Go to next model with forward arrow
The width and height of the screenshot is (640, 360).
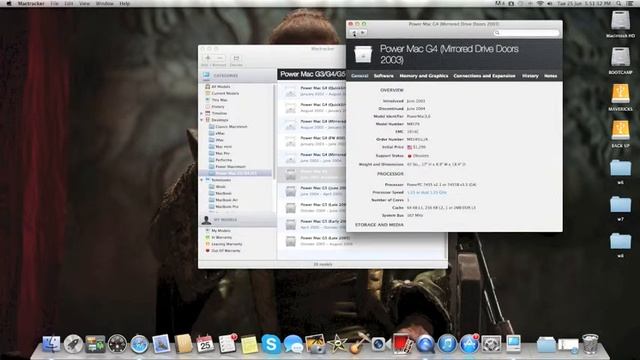coord(363,33)
